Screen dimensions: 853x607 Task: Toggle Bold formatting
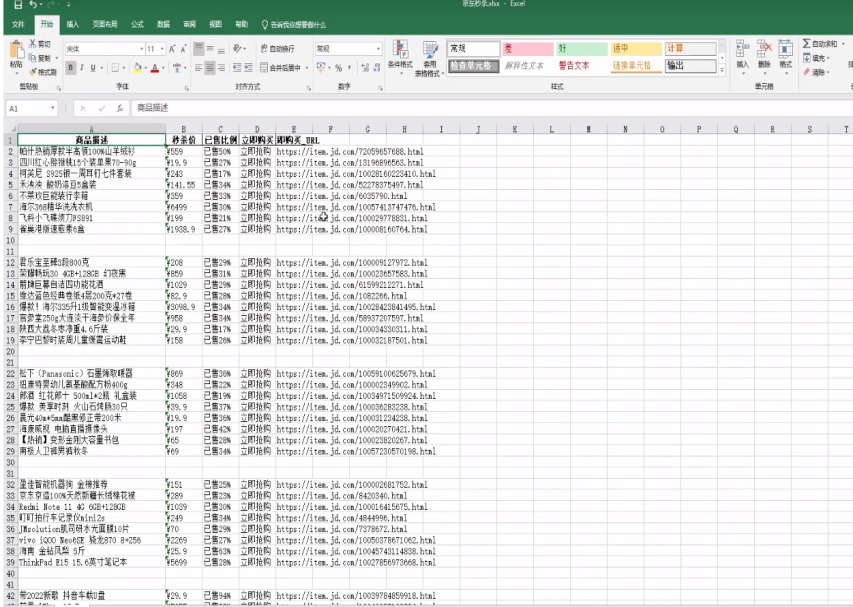pyautogui.click(x=71, y=68)
